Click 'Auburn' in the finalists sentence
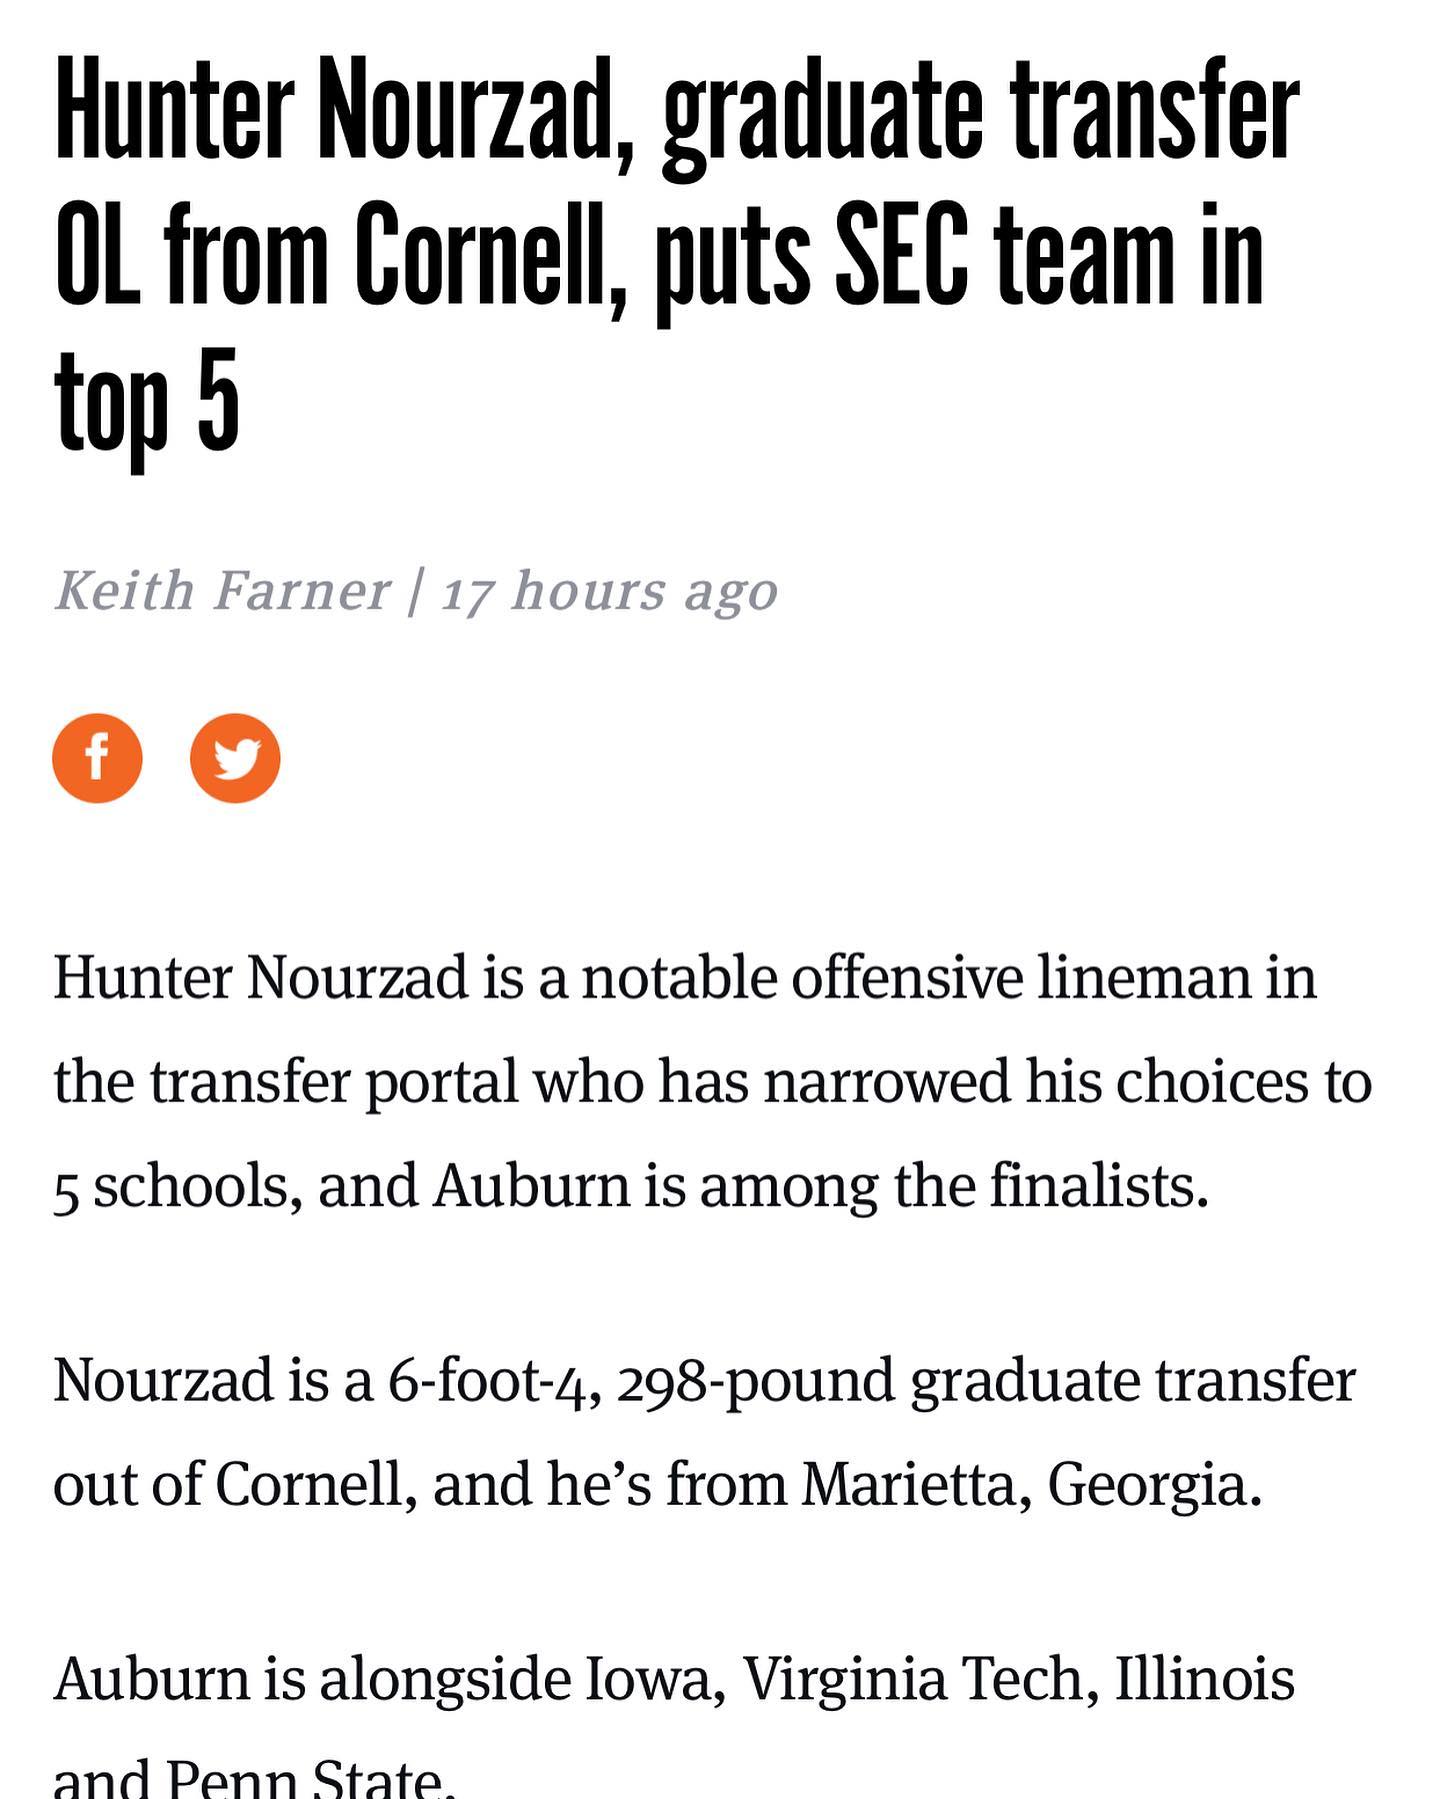The height and width of the screenshot is (1799, 1440). pyautogui.click(x=530, y=1186)
